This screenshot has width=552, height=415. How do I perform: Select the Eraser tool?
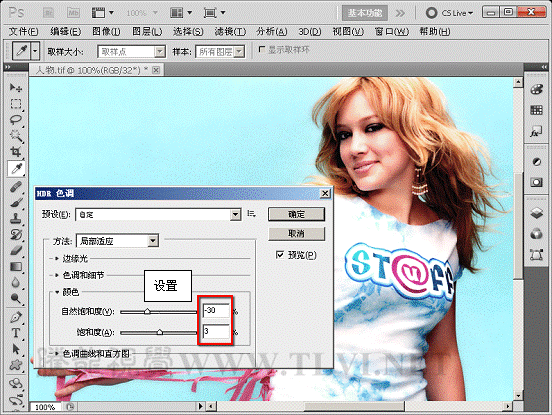click(16, 251)
